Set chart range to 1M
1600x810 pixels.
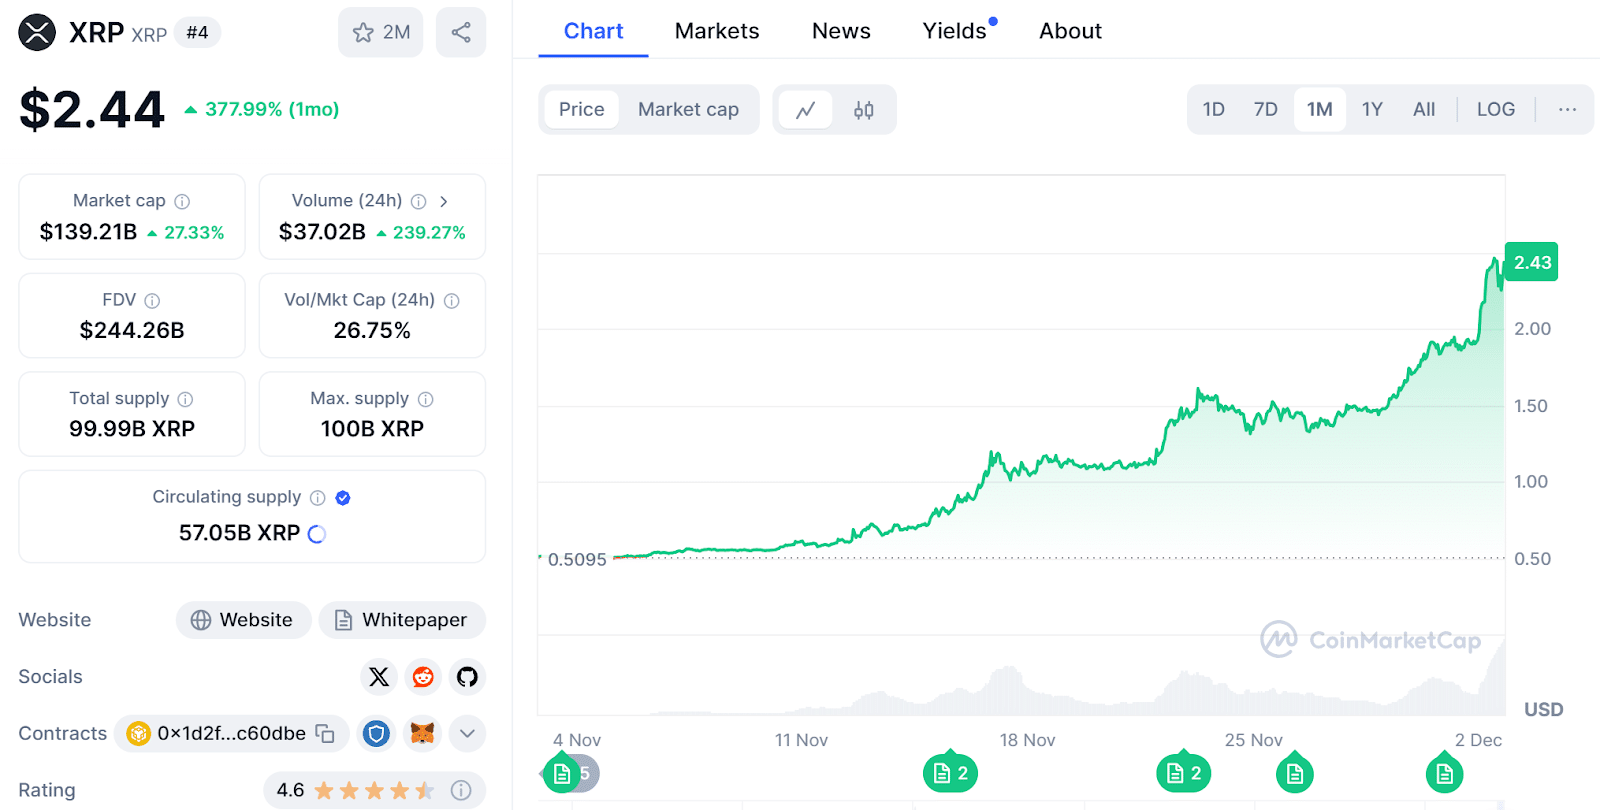(1320, 110)
